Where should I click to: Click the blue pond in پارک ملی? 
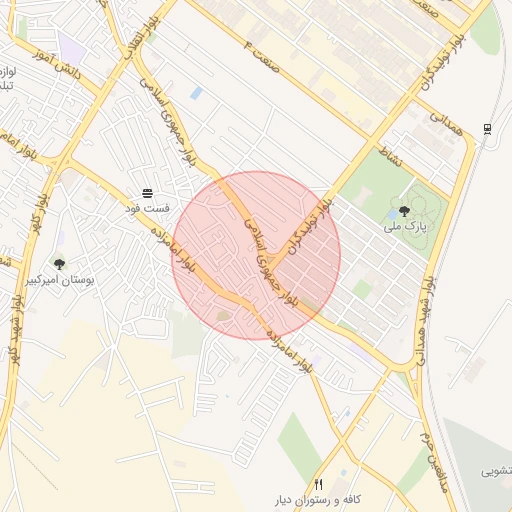click(x=393, y=214)
